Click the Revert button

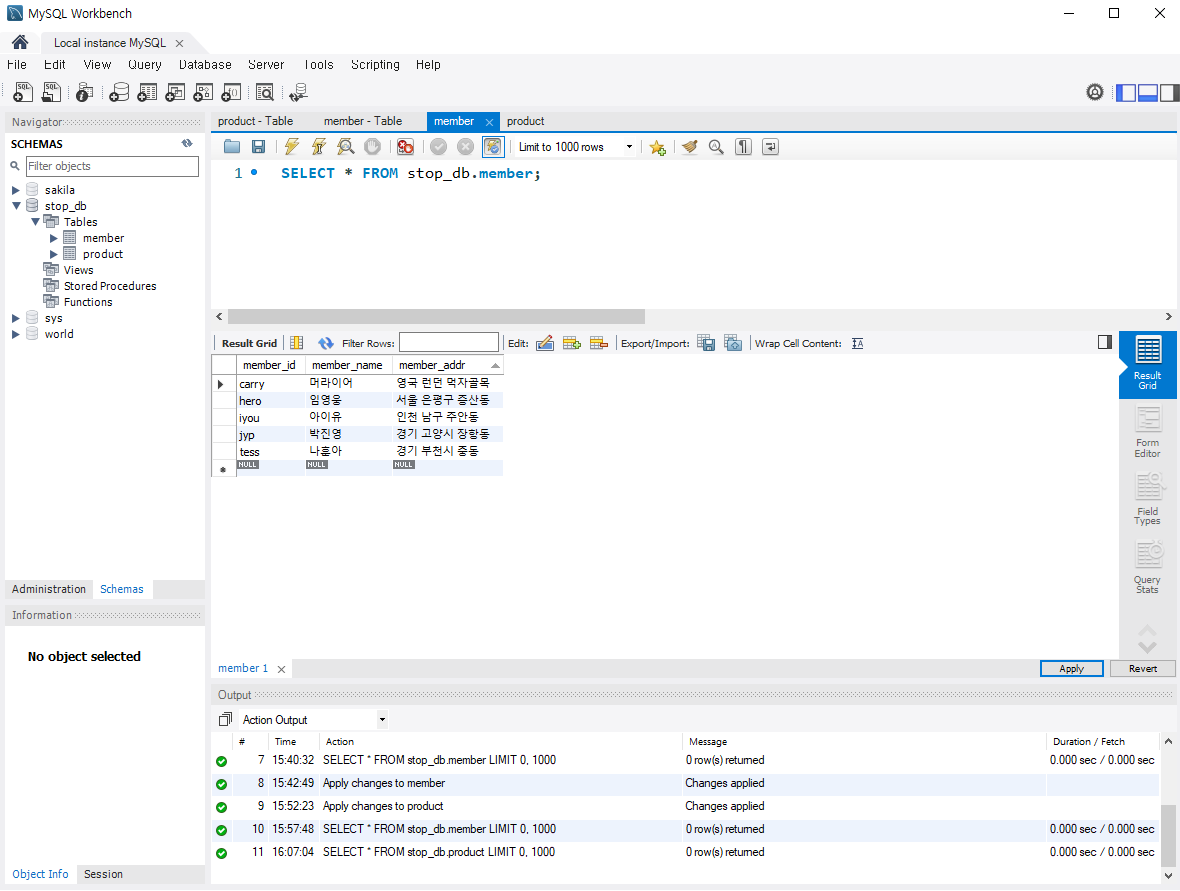tap(1142, 668)
